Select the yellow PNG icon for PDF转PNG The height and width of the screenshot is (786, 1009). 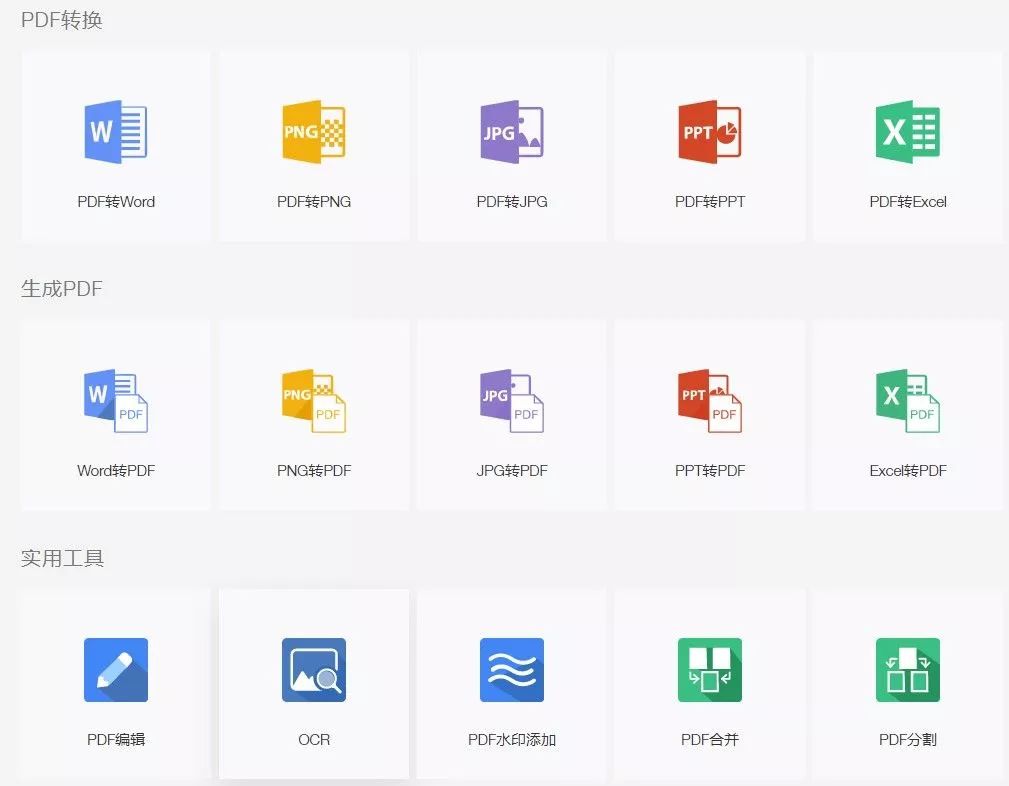click(314, 132)
